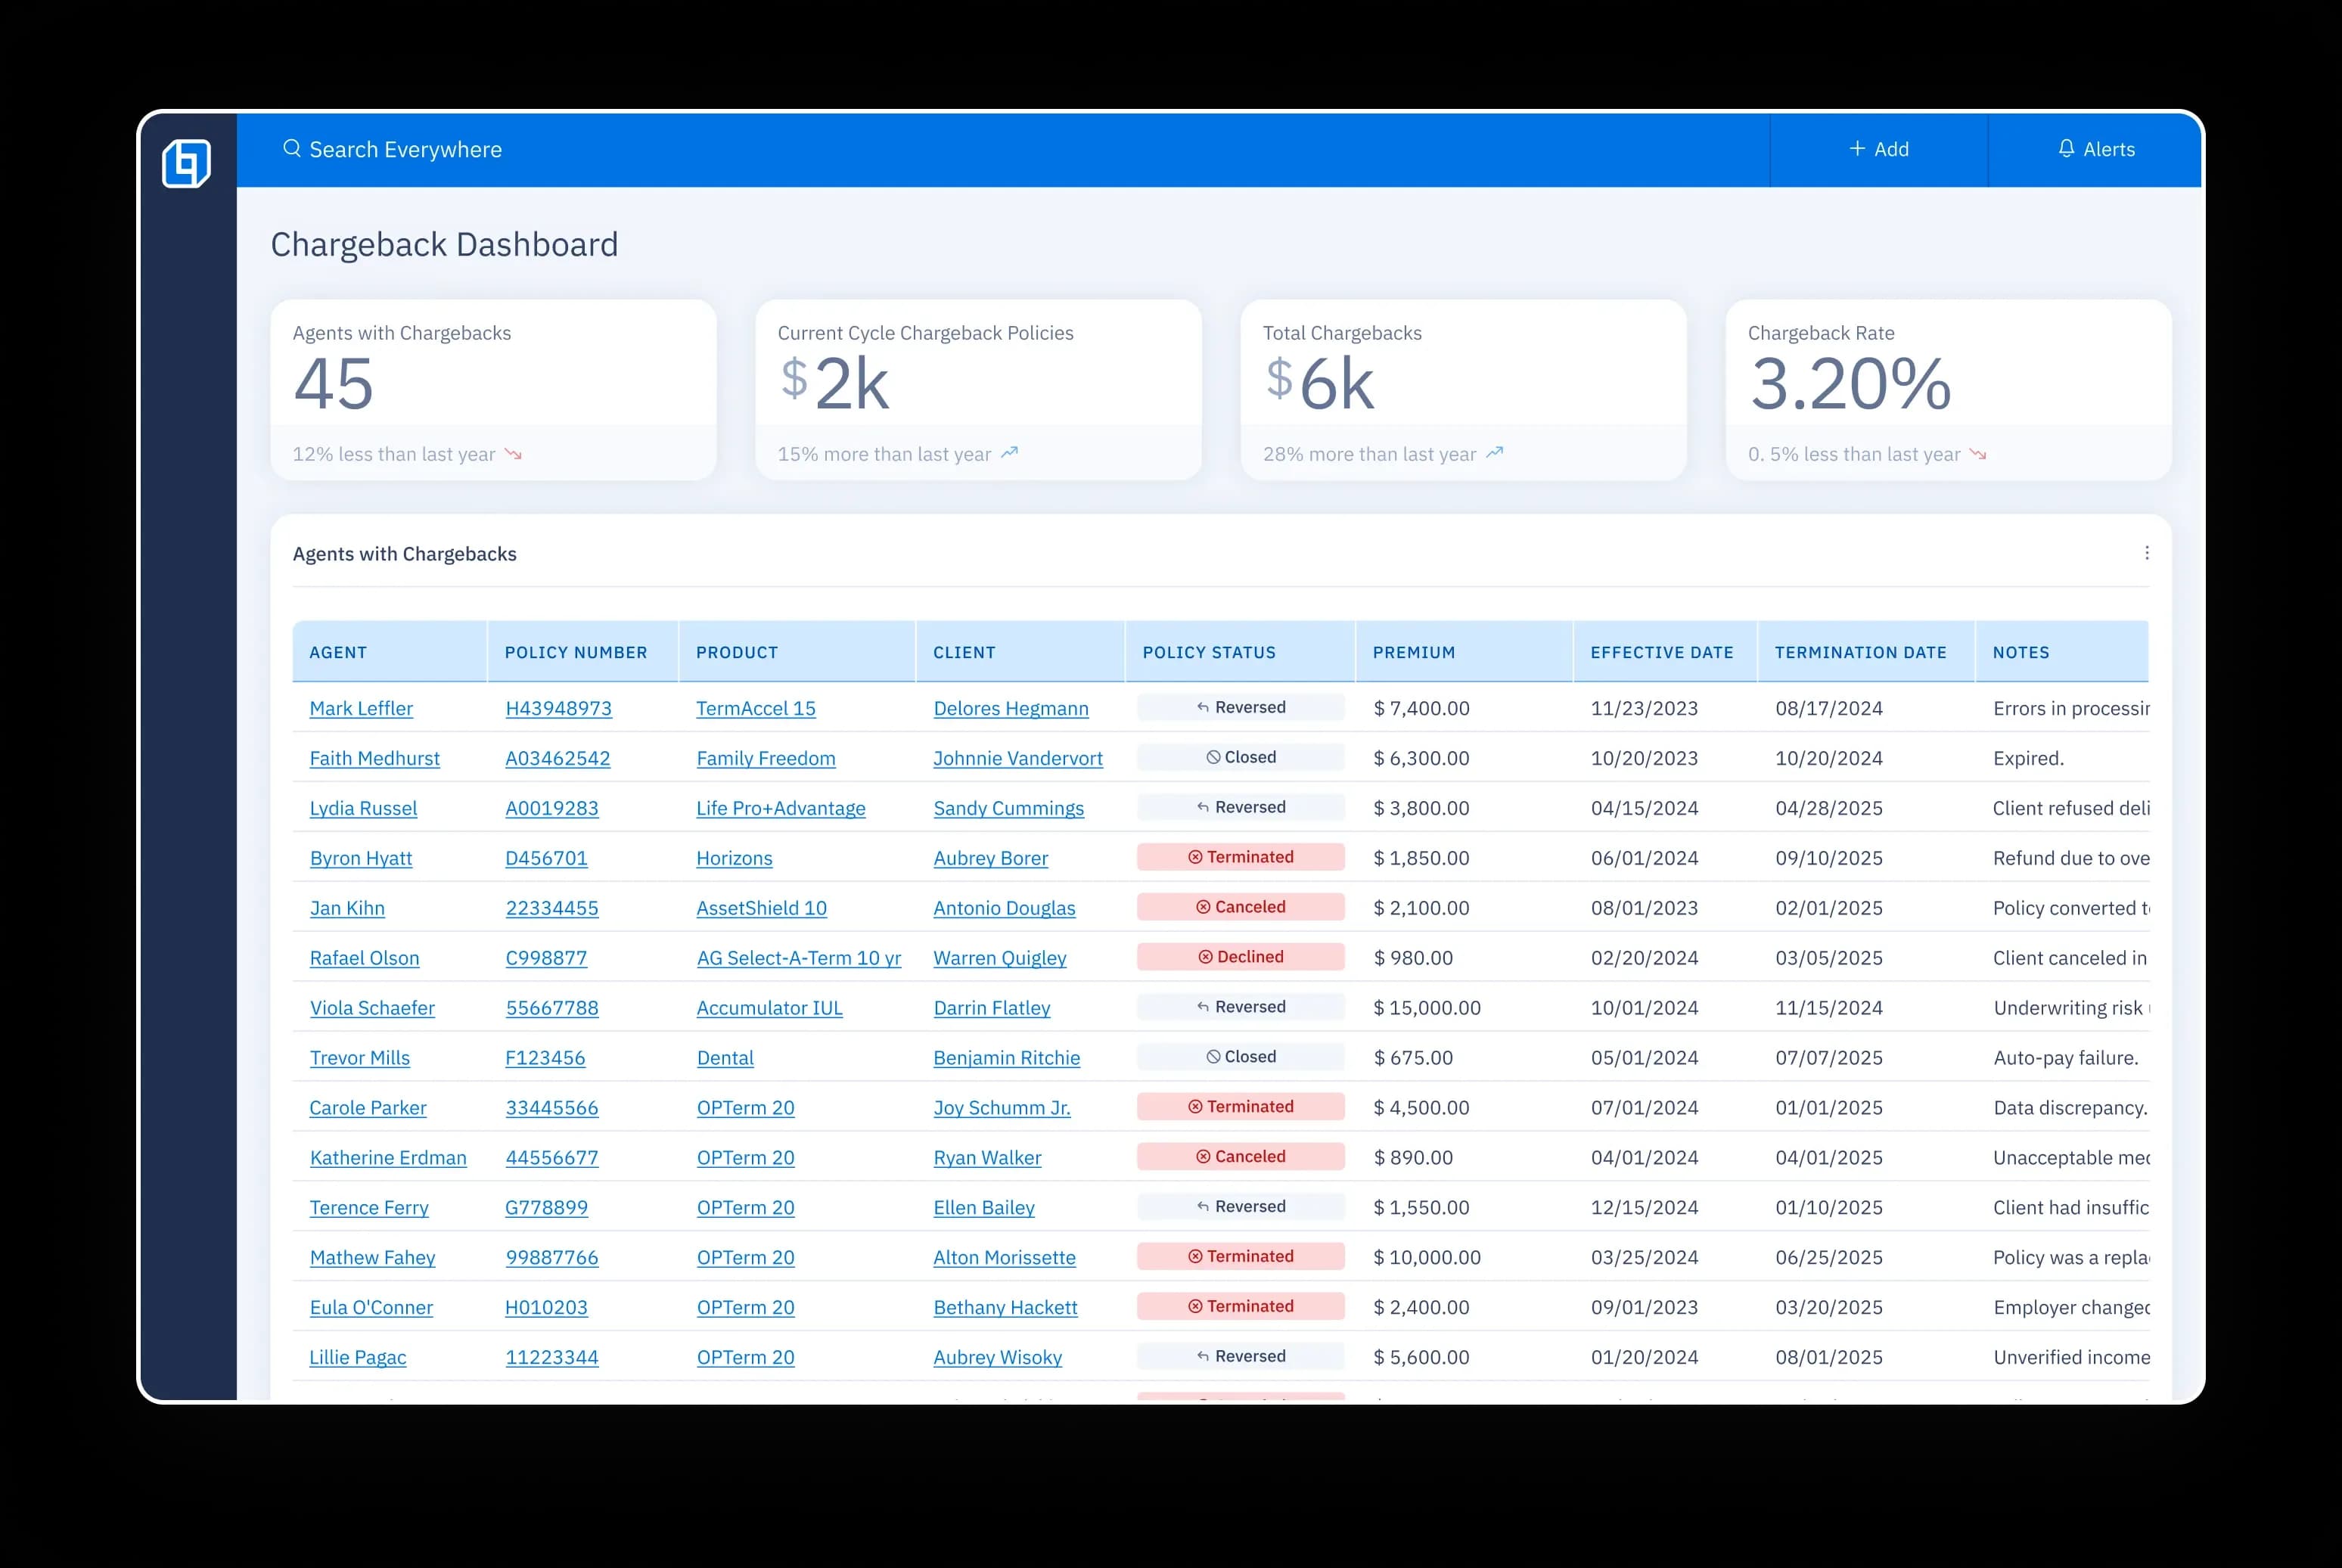Open the Accumulator IUL product link

(x=769, y=1008)
